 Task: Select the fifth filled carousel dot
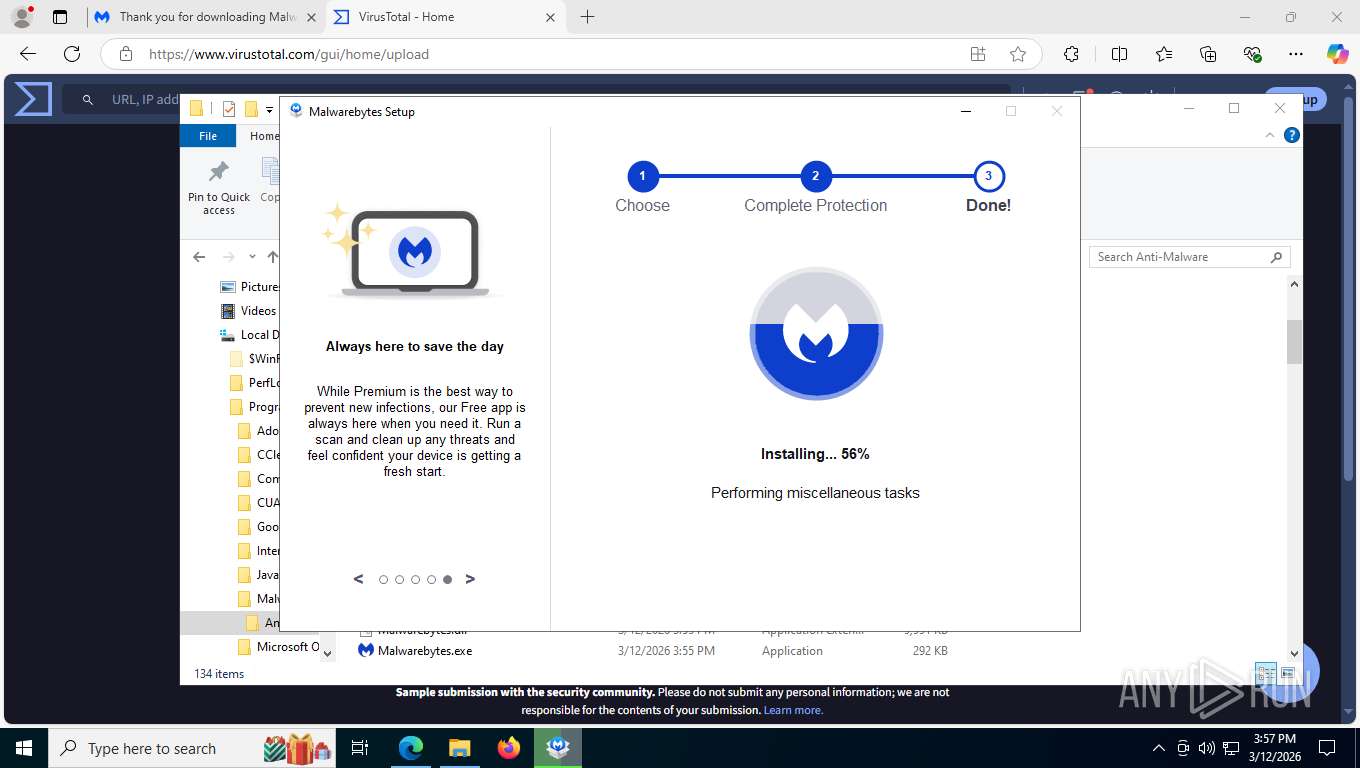pyautogui.click(x=447, y=579)
